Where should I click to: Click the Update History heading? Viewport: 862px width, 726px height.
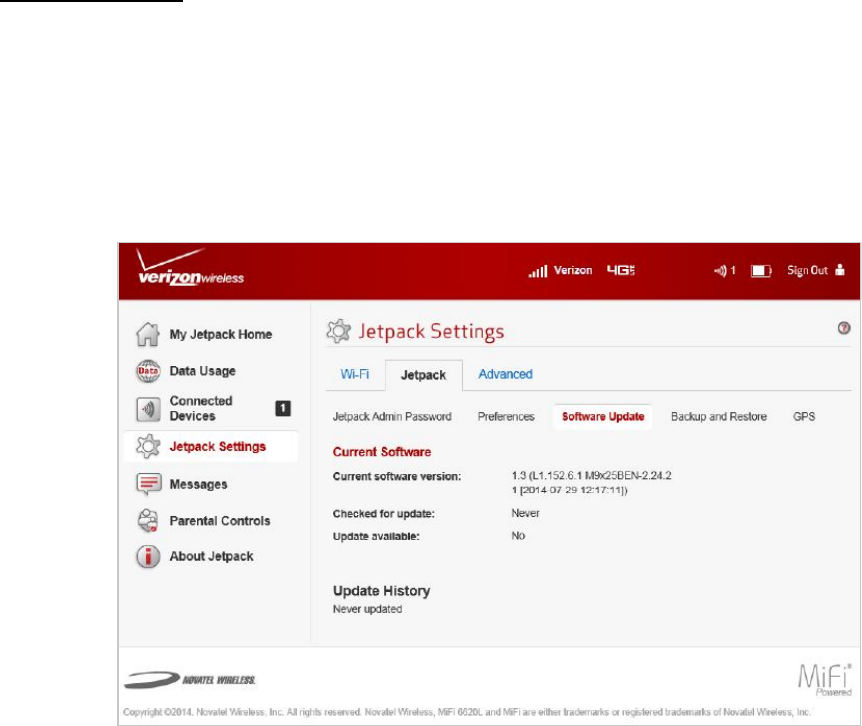point(381,591)
